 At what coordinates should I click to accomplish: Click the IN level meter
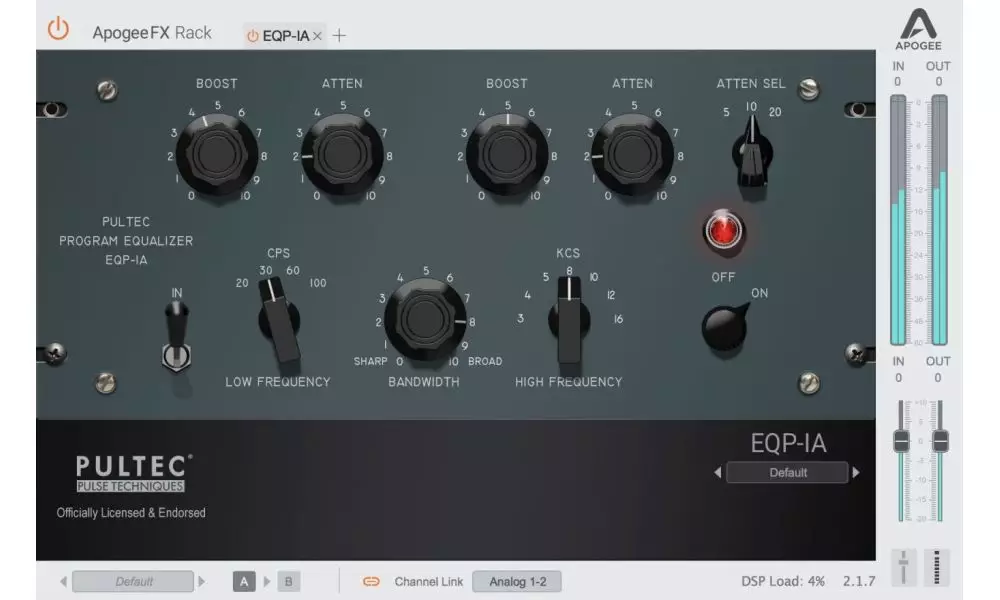click(x=898, y=220)
